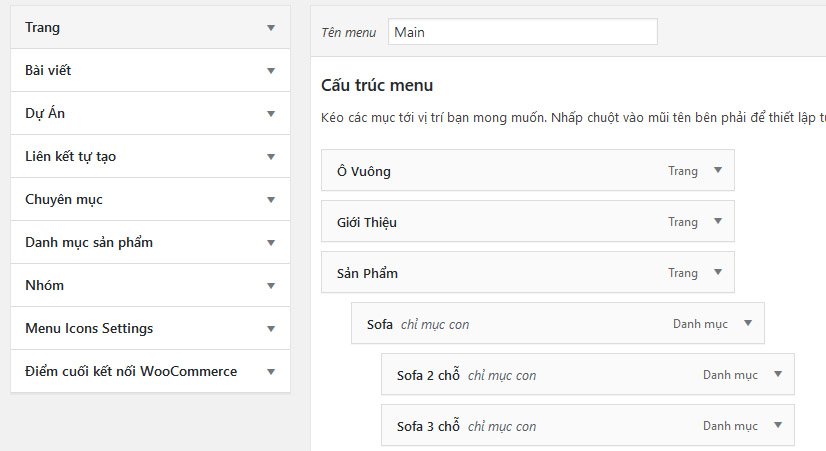Select the Giới Thiệu menu item title
The image size is (826, 451).
coord(367,222)
